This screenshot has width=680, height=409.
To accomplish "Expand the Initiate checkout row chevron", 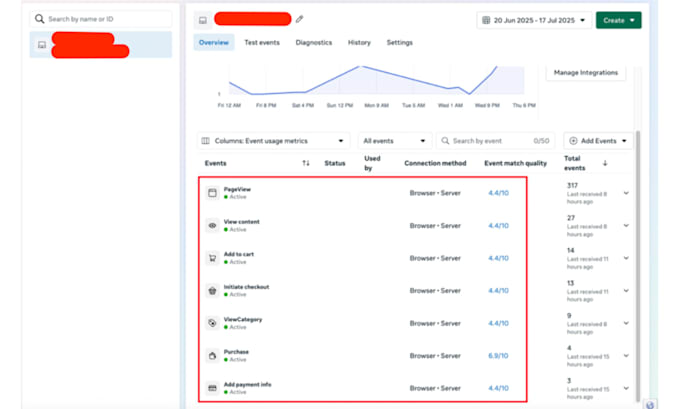I will pyautogui.click(x=626, y=291).
